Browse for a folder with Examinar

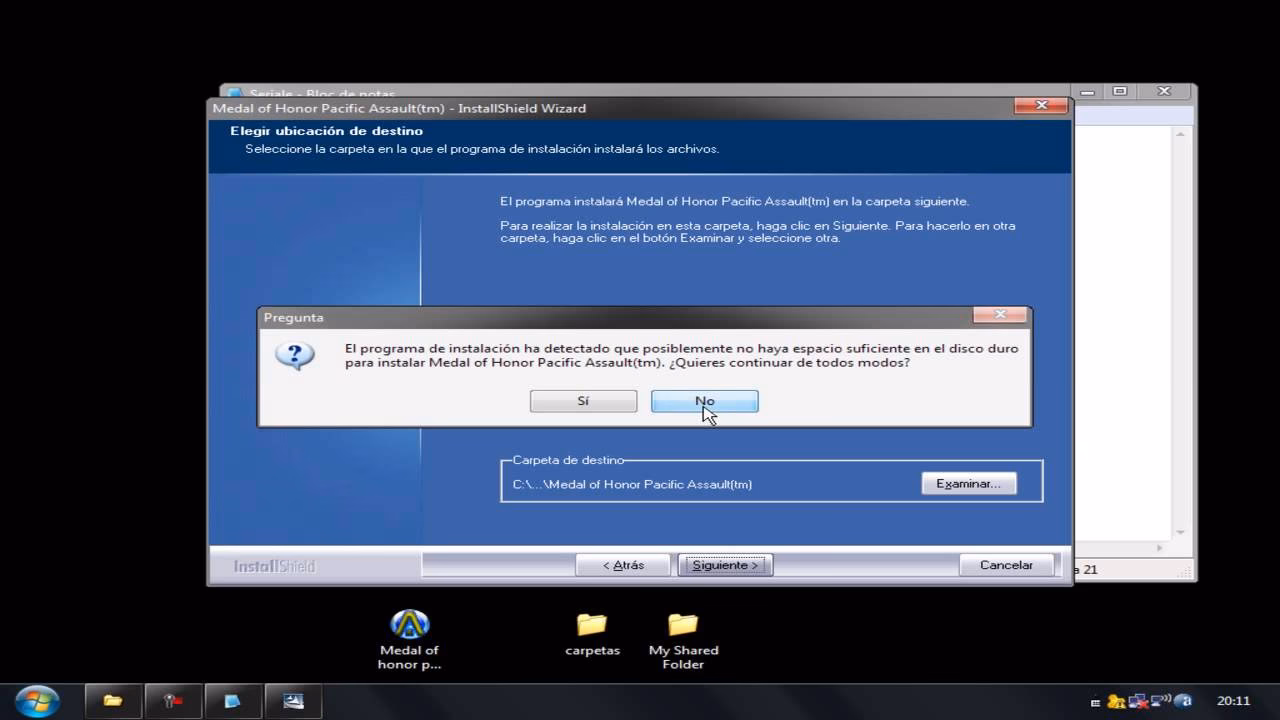(968, 484)
